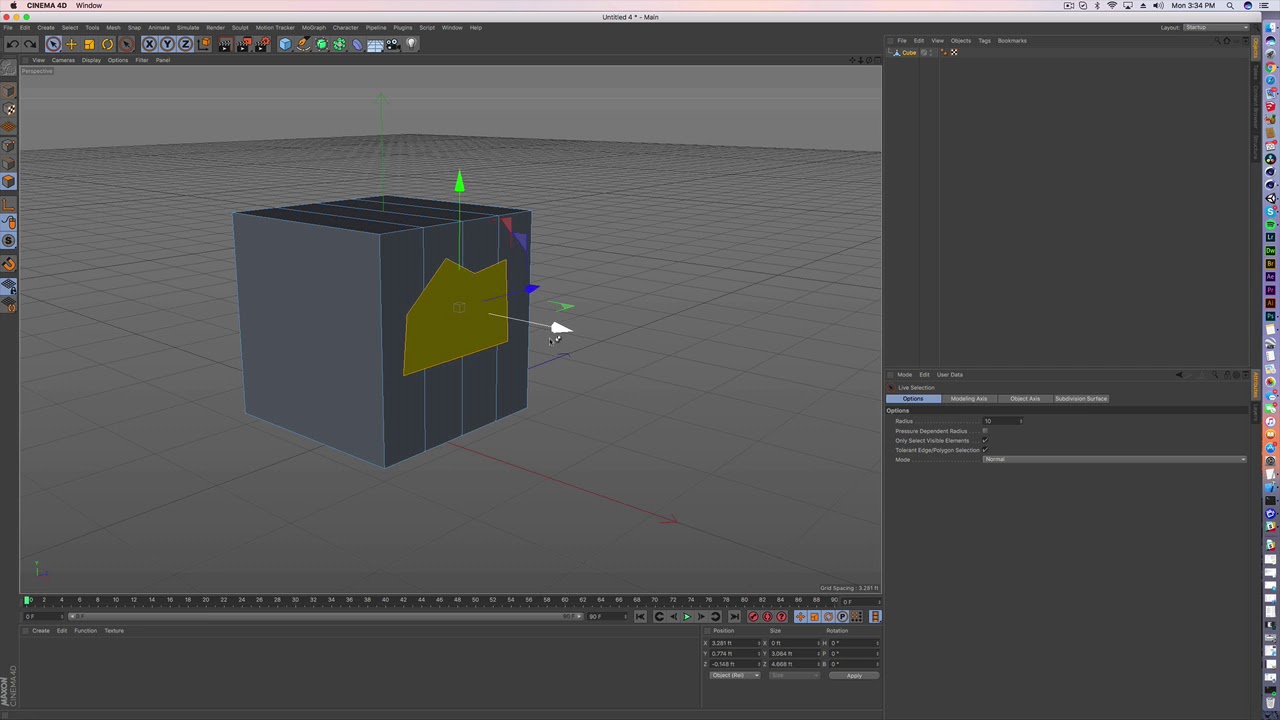
Task: Select the Rotate tool
Action: [x=107, y=44]
